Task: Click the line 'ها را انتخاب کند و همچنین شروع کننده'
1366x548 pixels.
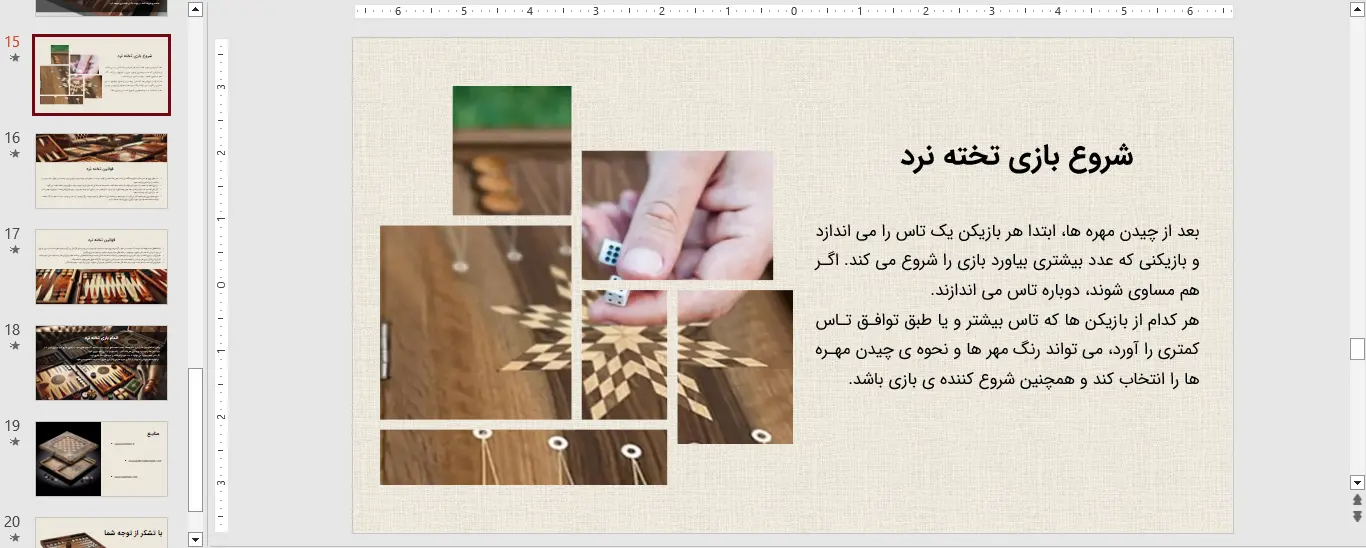Action: [1023, 380]
